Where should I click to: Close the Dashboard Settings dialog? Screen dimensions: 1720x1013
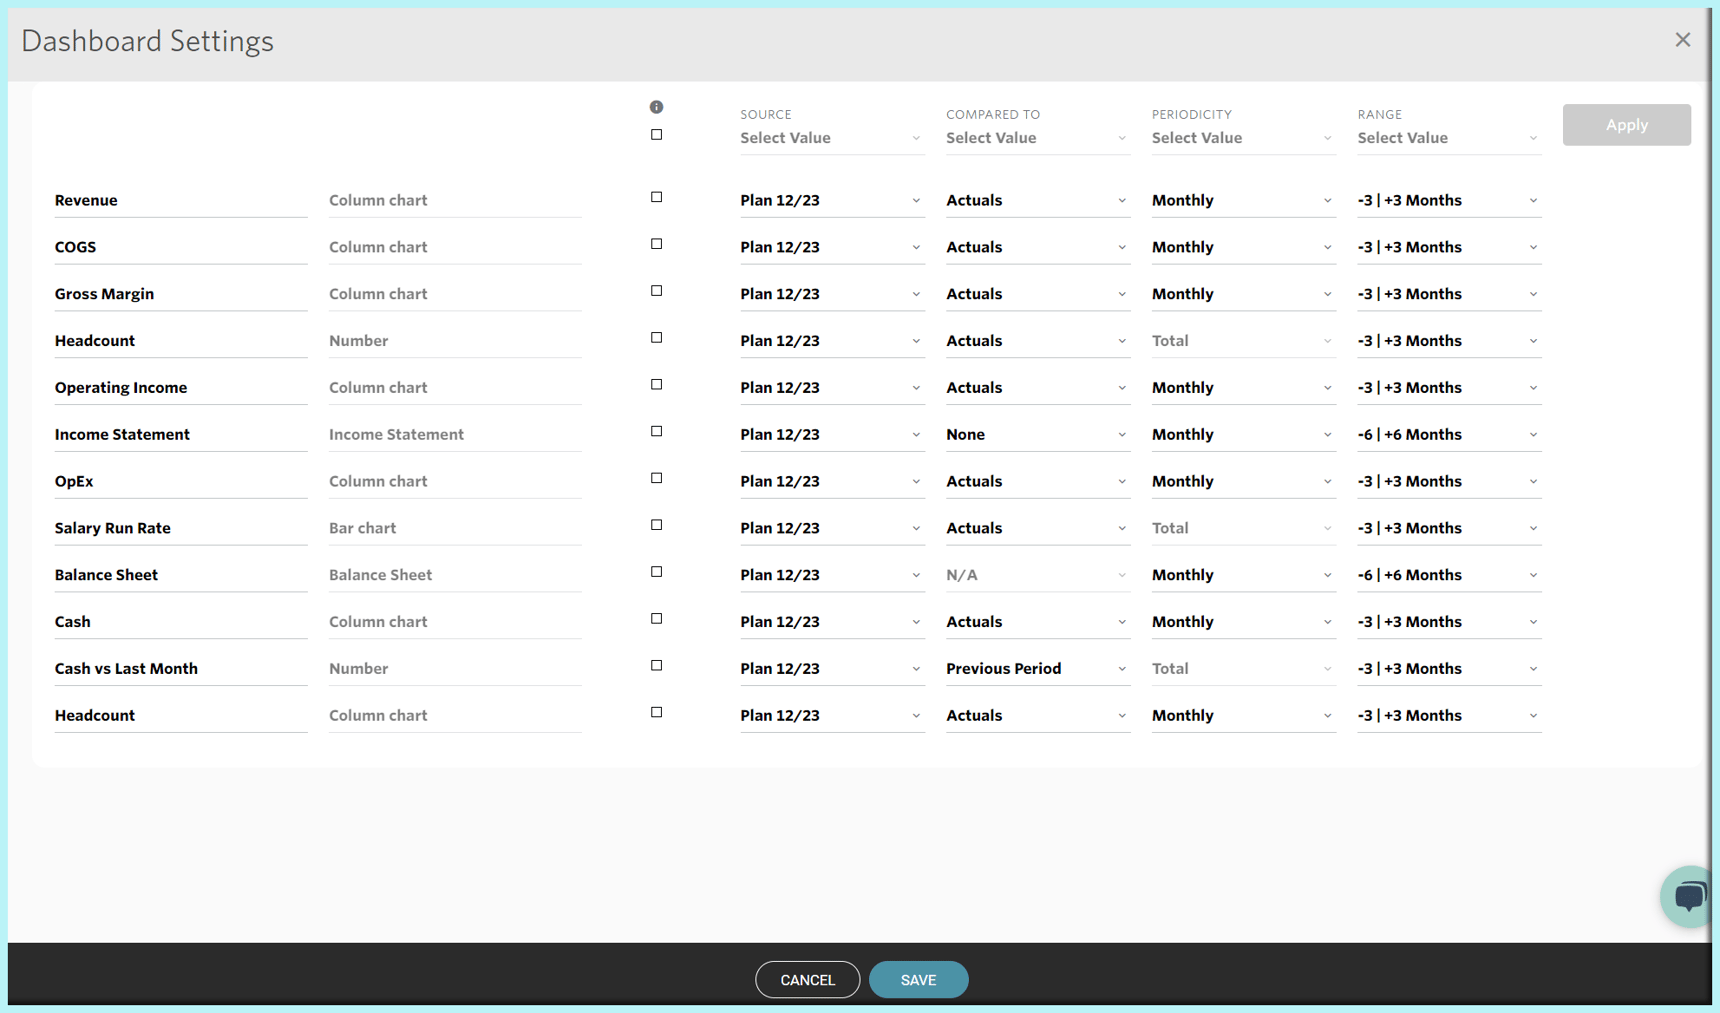[1682, 40]
